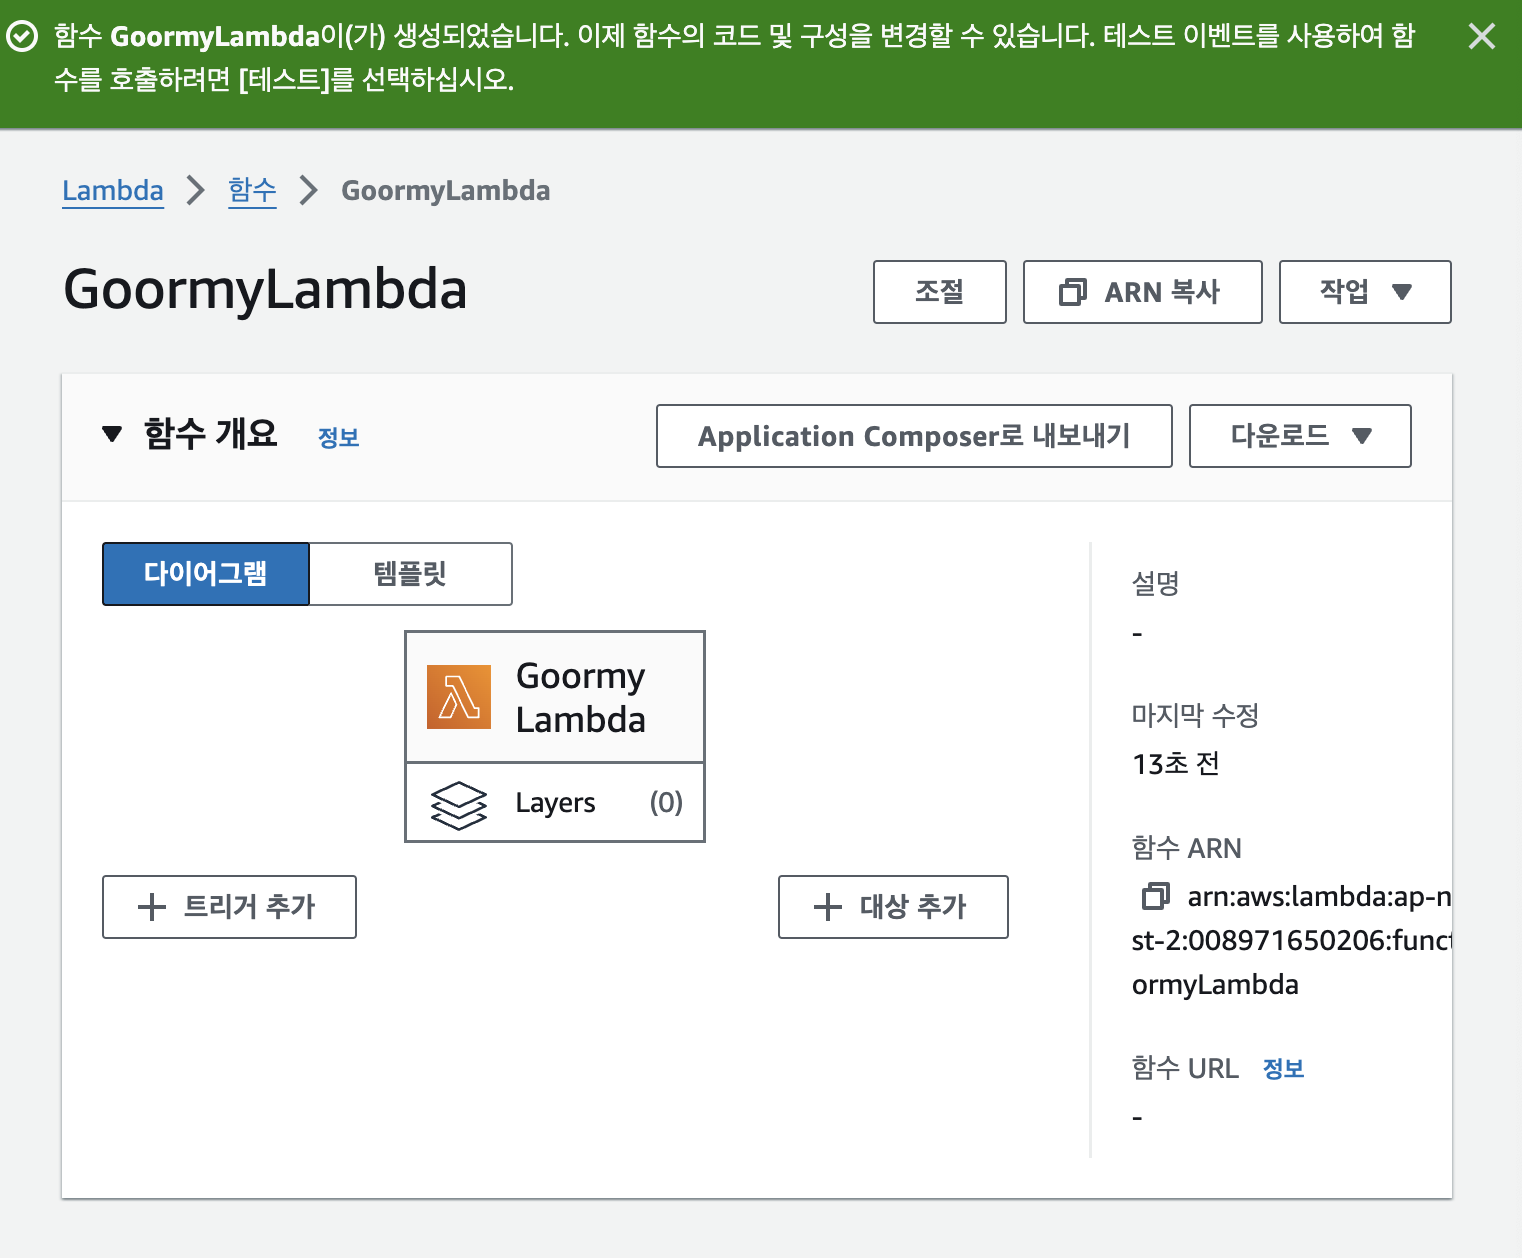
Task: Copy function ARN using copy icon
Action: coord(1155,896)
